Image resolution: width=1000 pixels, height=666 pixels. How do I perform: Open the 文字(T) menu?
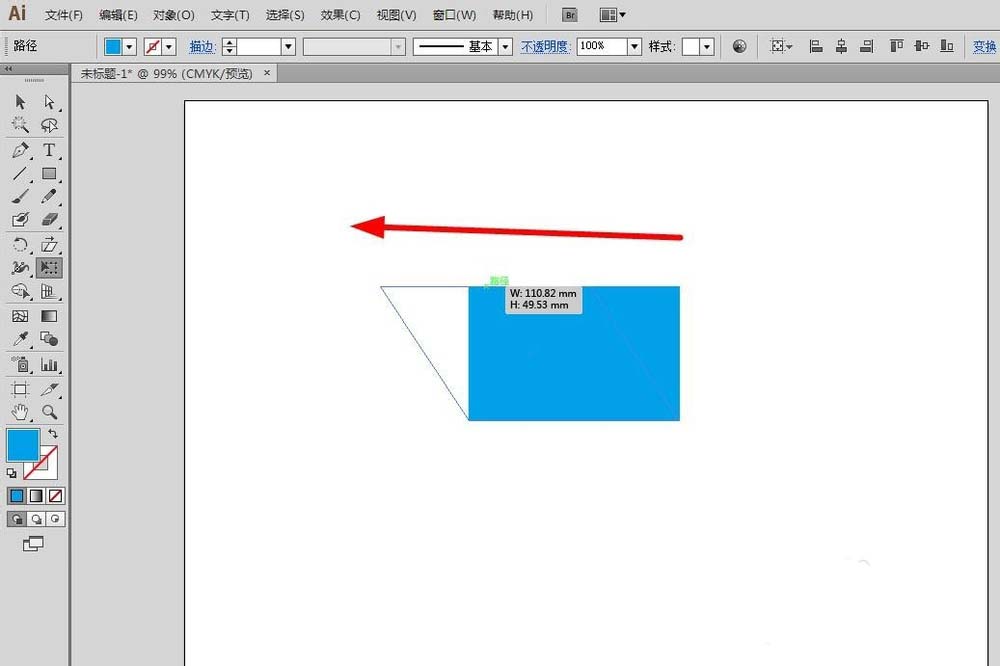(230, 15)
